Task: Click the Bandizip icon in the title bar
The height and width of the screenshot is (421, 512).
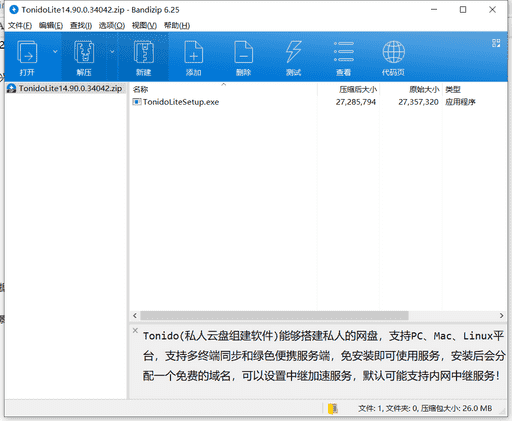Action: pos(14,10)
